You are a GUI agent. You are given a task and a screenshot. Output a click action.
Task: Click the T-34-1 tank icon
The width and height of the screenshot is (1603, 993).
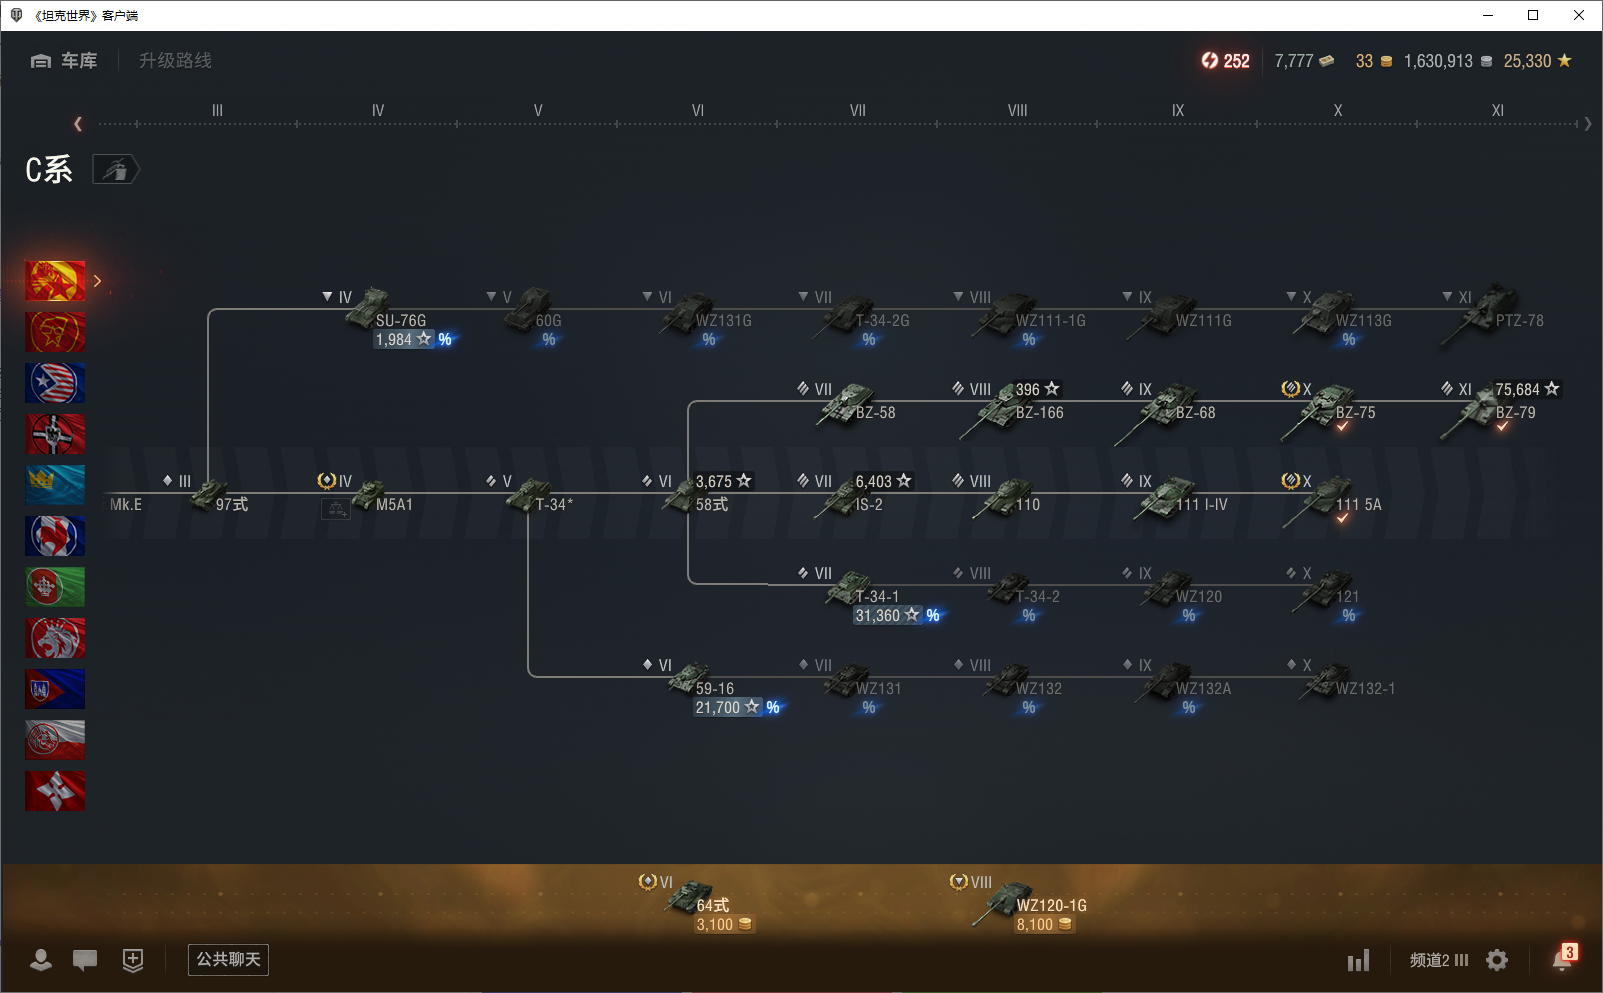click(848, 588)
